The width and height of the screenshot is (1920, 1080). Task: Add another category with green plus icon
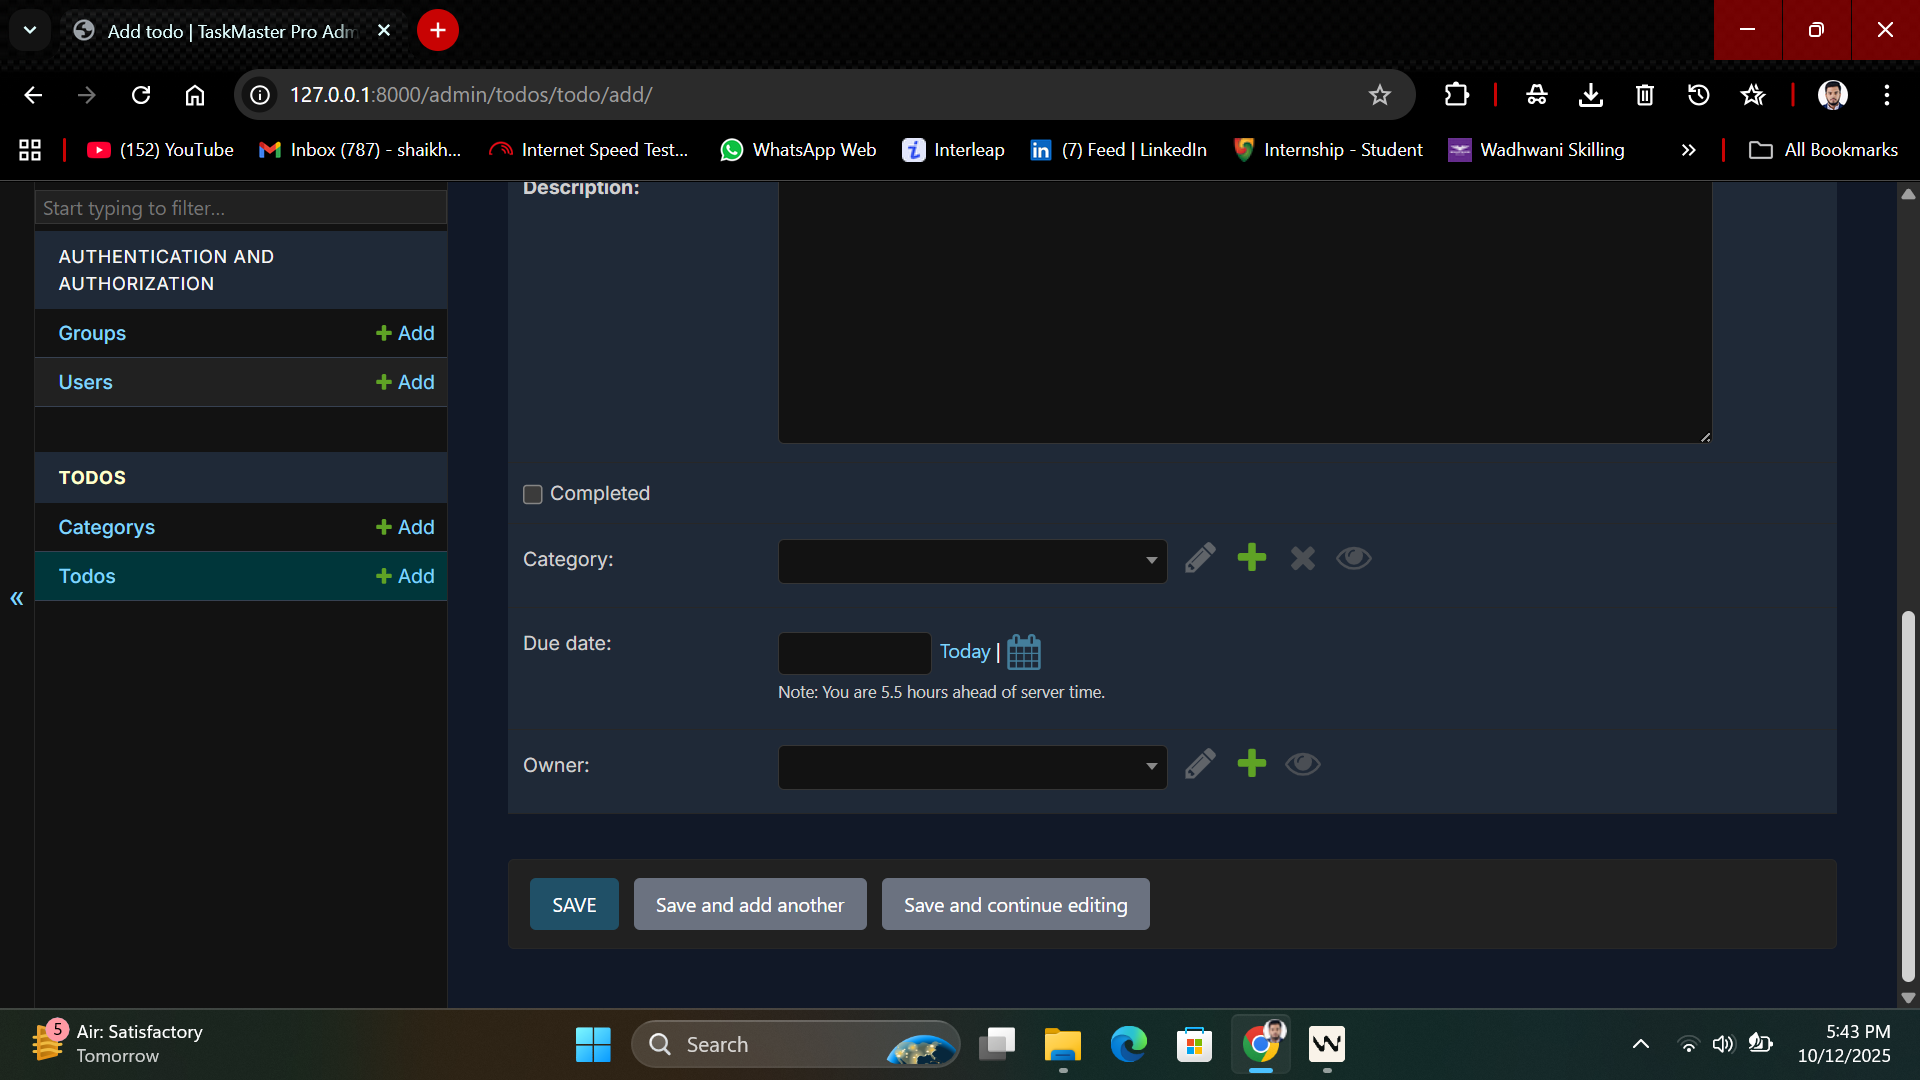1251,558
